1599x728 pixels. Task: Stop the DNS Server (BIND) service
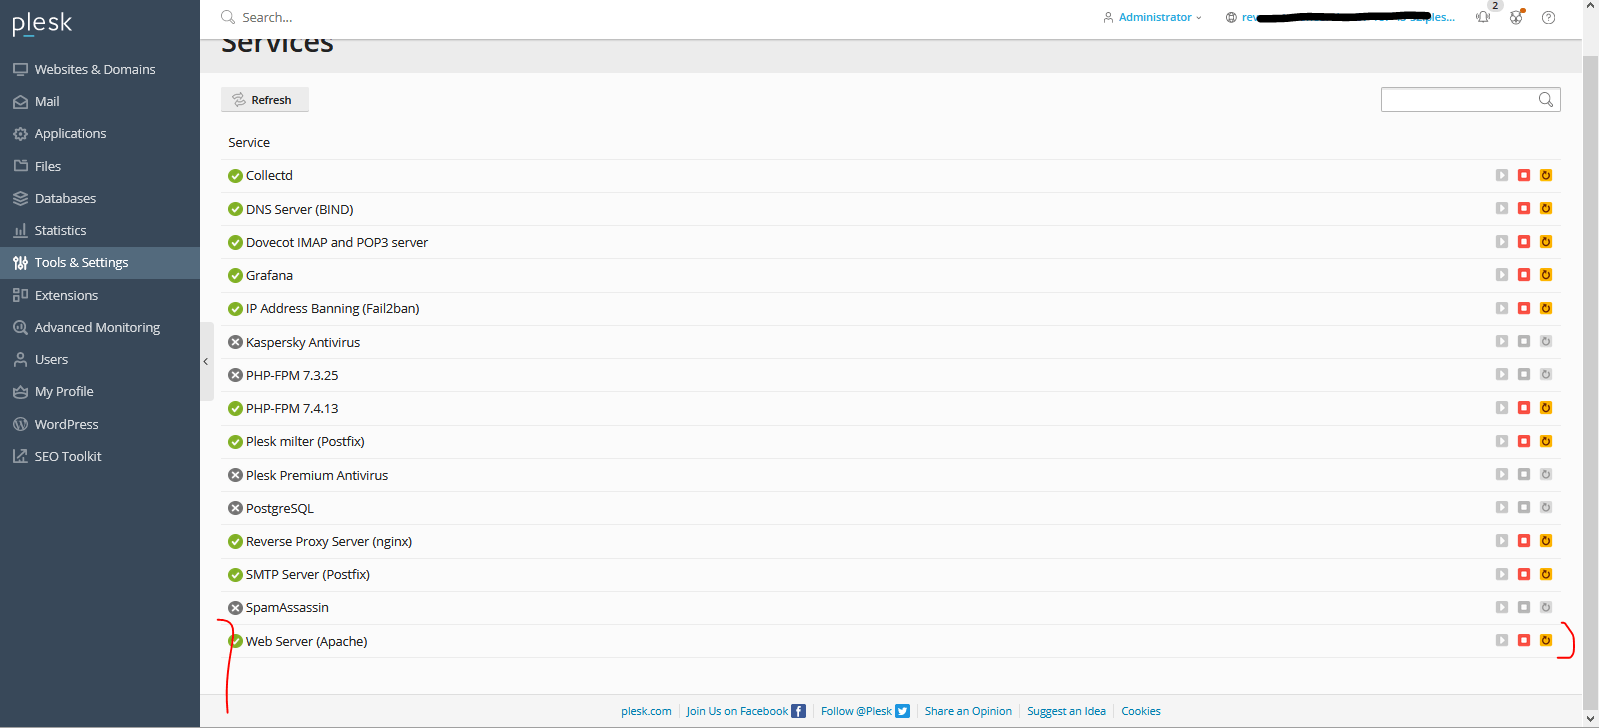pos(1524,208)
